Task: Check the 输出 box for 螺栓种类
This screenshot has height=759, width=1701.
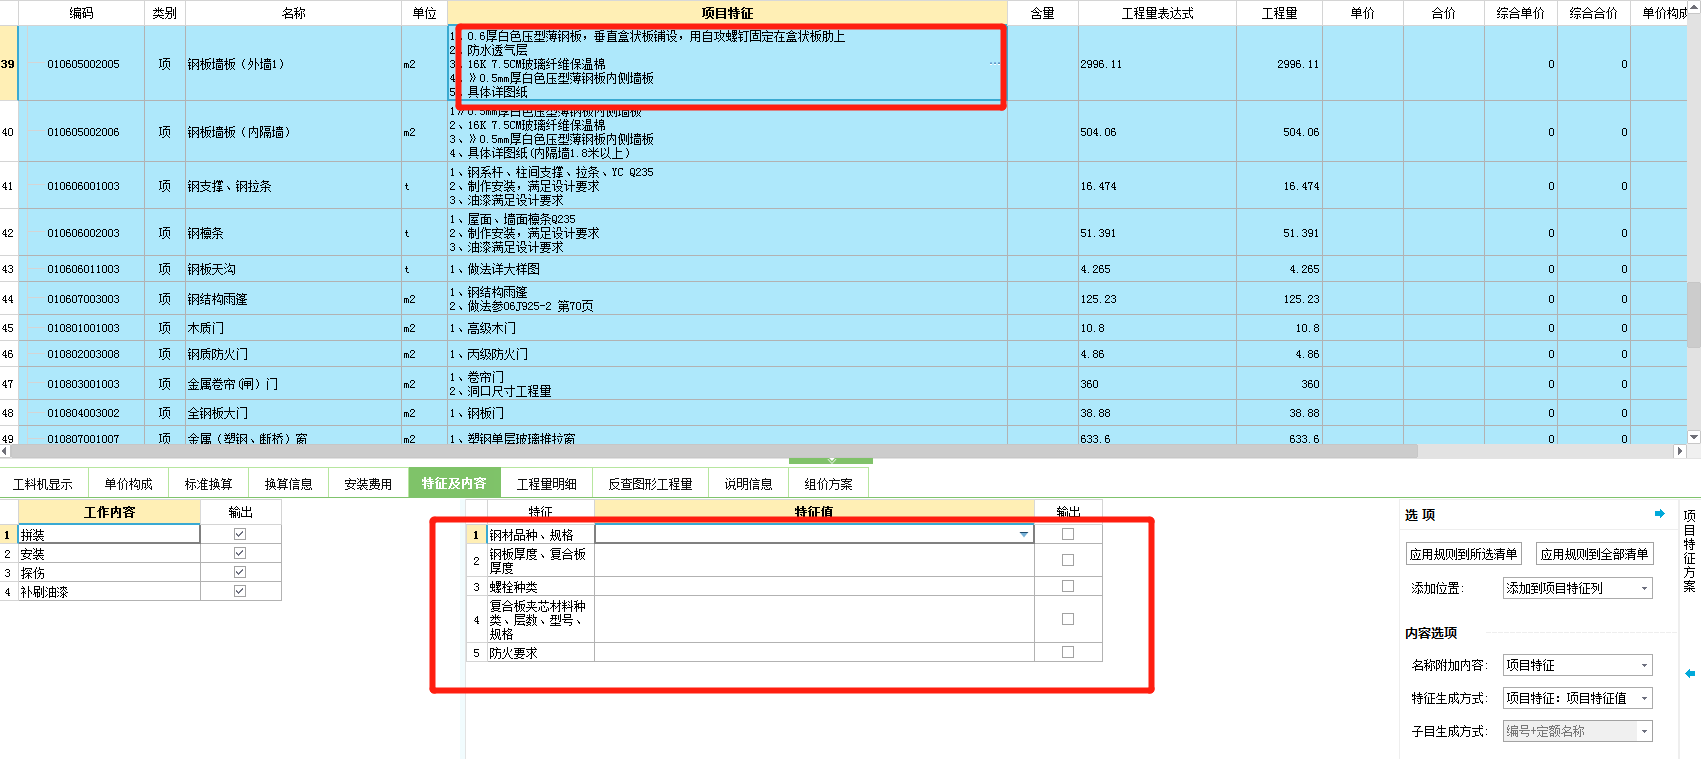Action: click(x=1068, y=586)
